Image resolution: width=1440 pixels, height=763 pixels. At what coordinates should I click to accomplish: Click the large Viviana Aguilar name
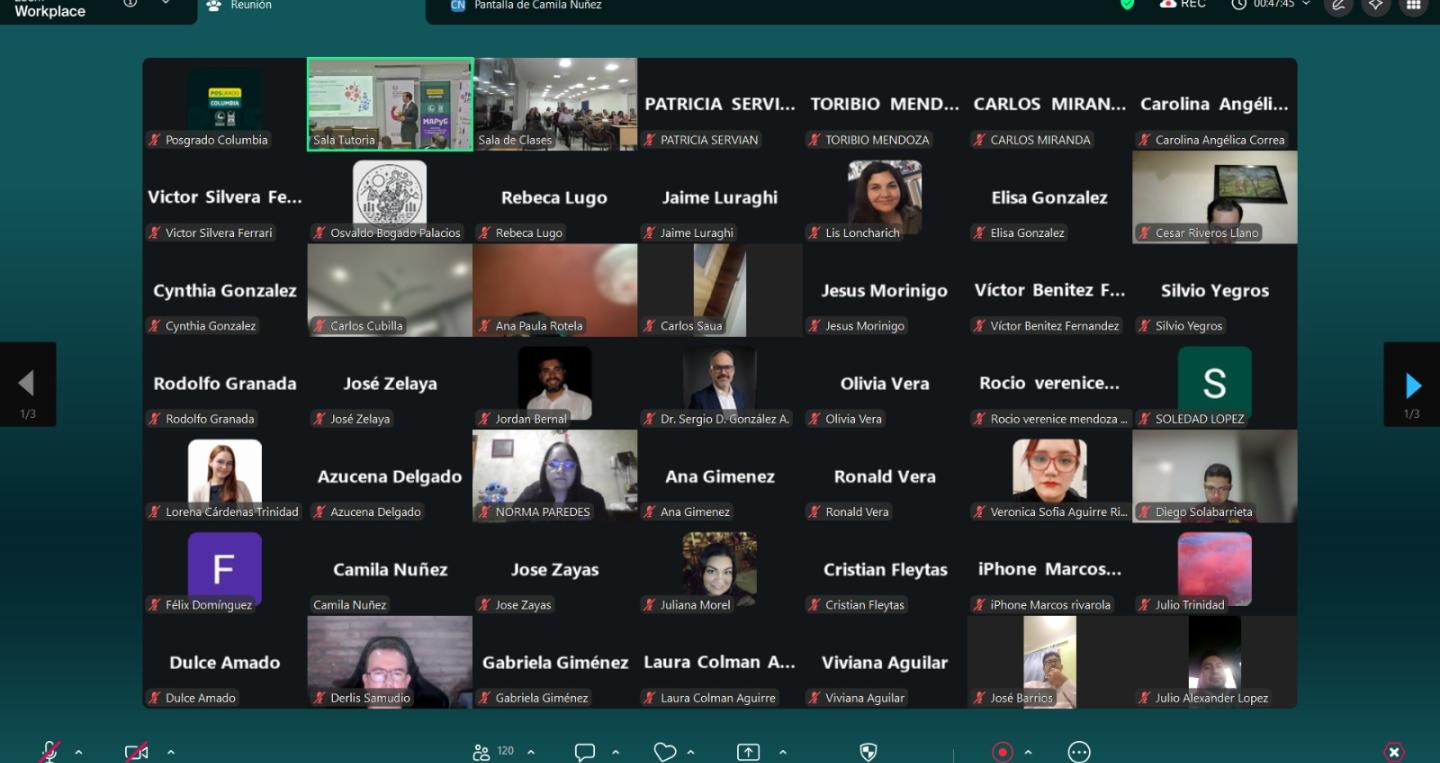885,663
